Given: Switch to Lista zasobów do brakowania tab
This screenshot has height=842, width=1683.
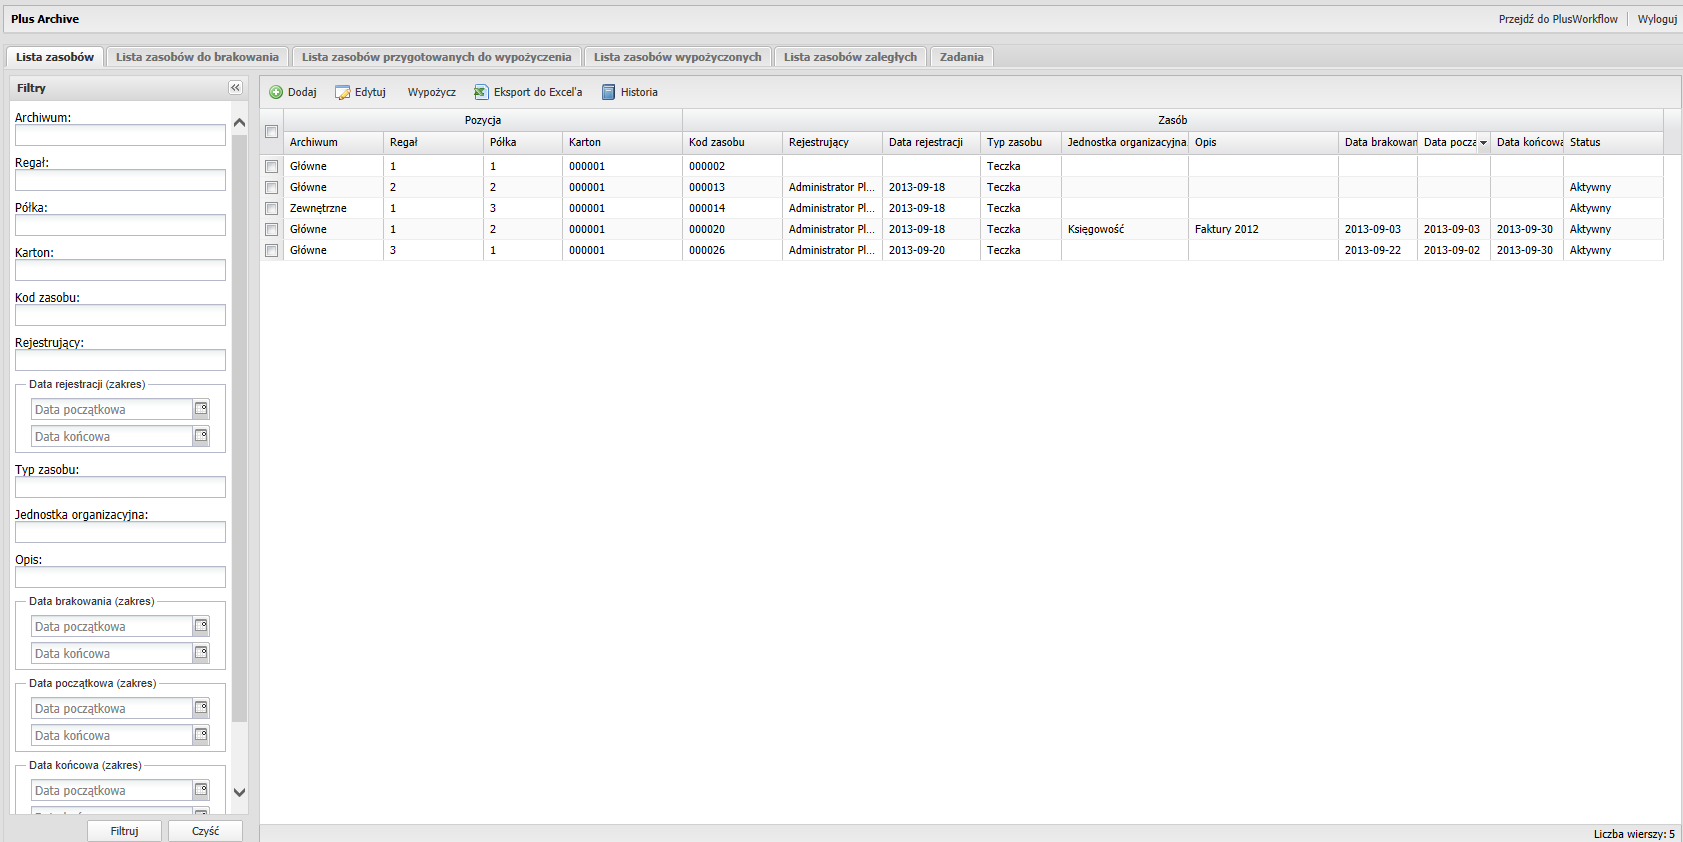Looking at the screenshot, I should point(197,57).
